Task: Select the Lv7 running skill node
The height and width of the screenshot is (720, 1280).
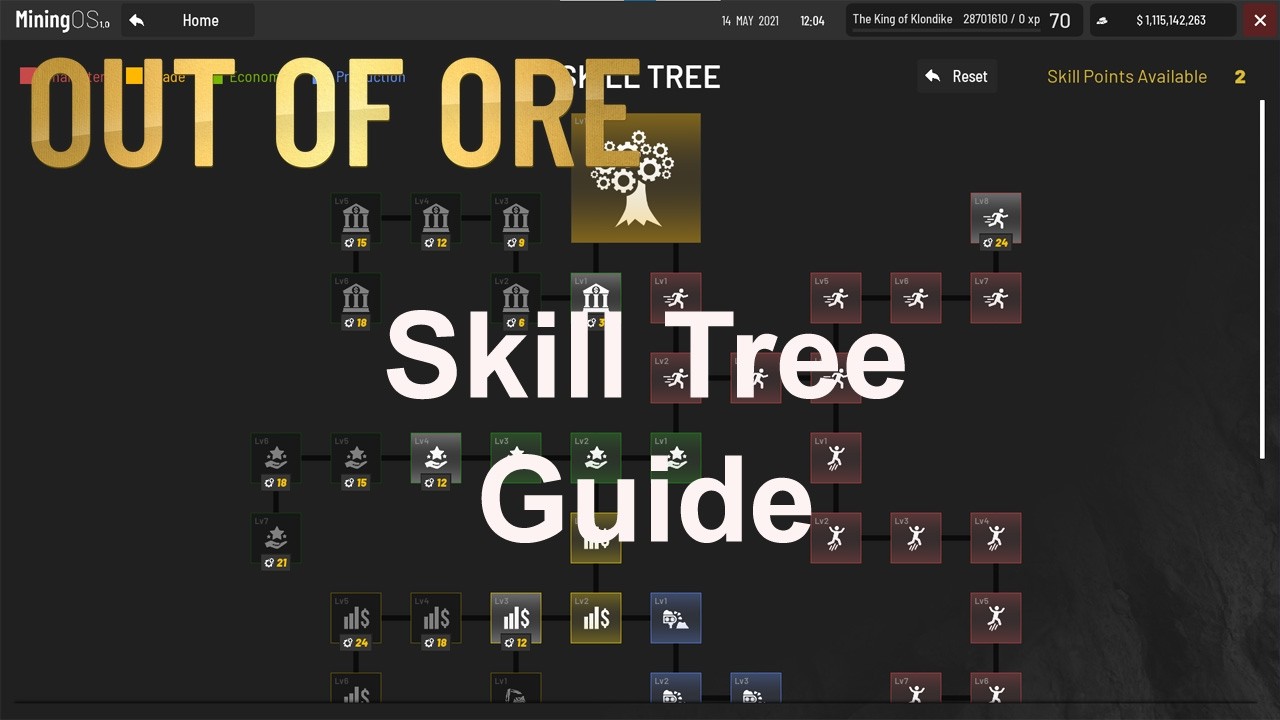Action: coord(996,298)
